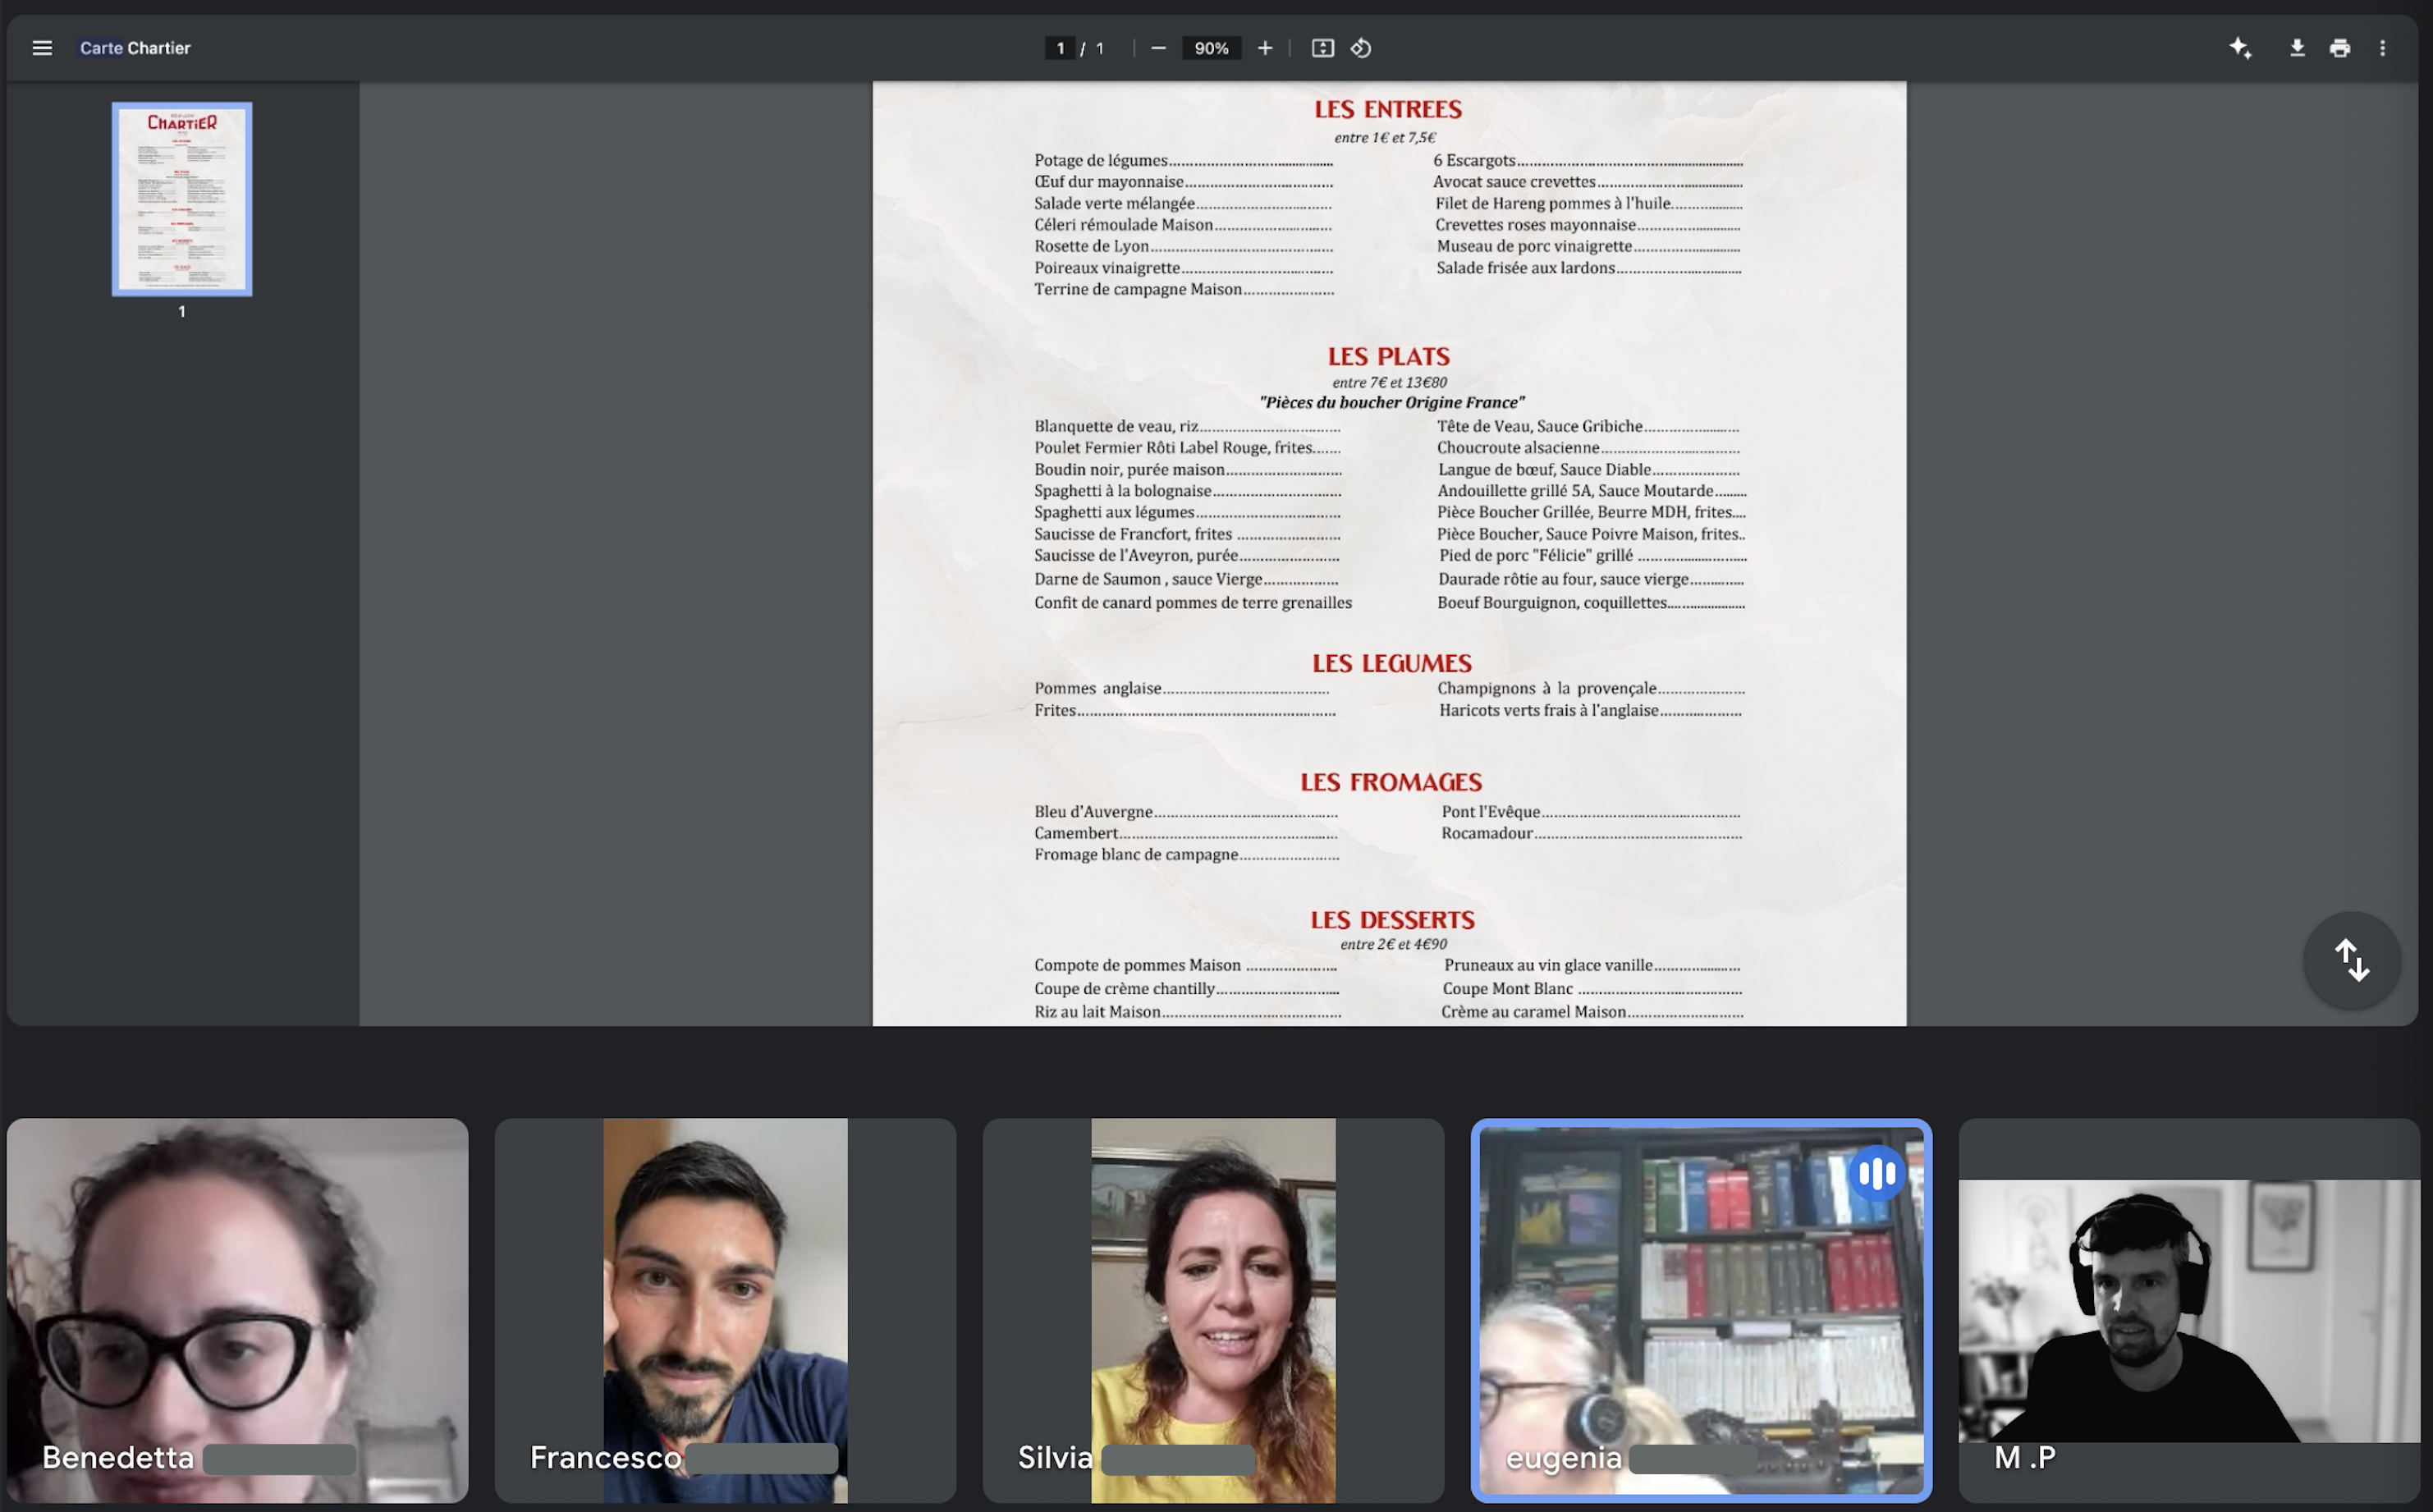Viewport: 2433px width, 1512px height.
Task: Open the AI sparkle assistant icon
Action: point(2240,48)
